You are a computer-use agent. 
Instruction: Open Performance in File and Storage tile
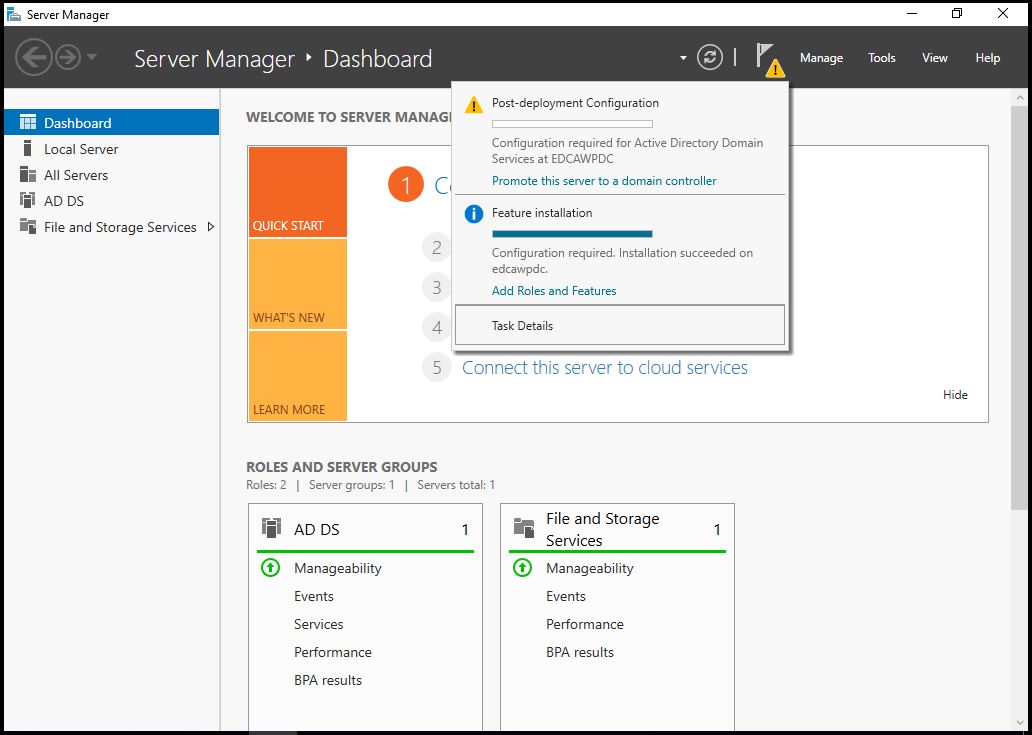tap(585, 624)
